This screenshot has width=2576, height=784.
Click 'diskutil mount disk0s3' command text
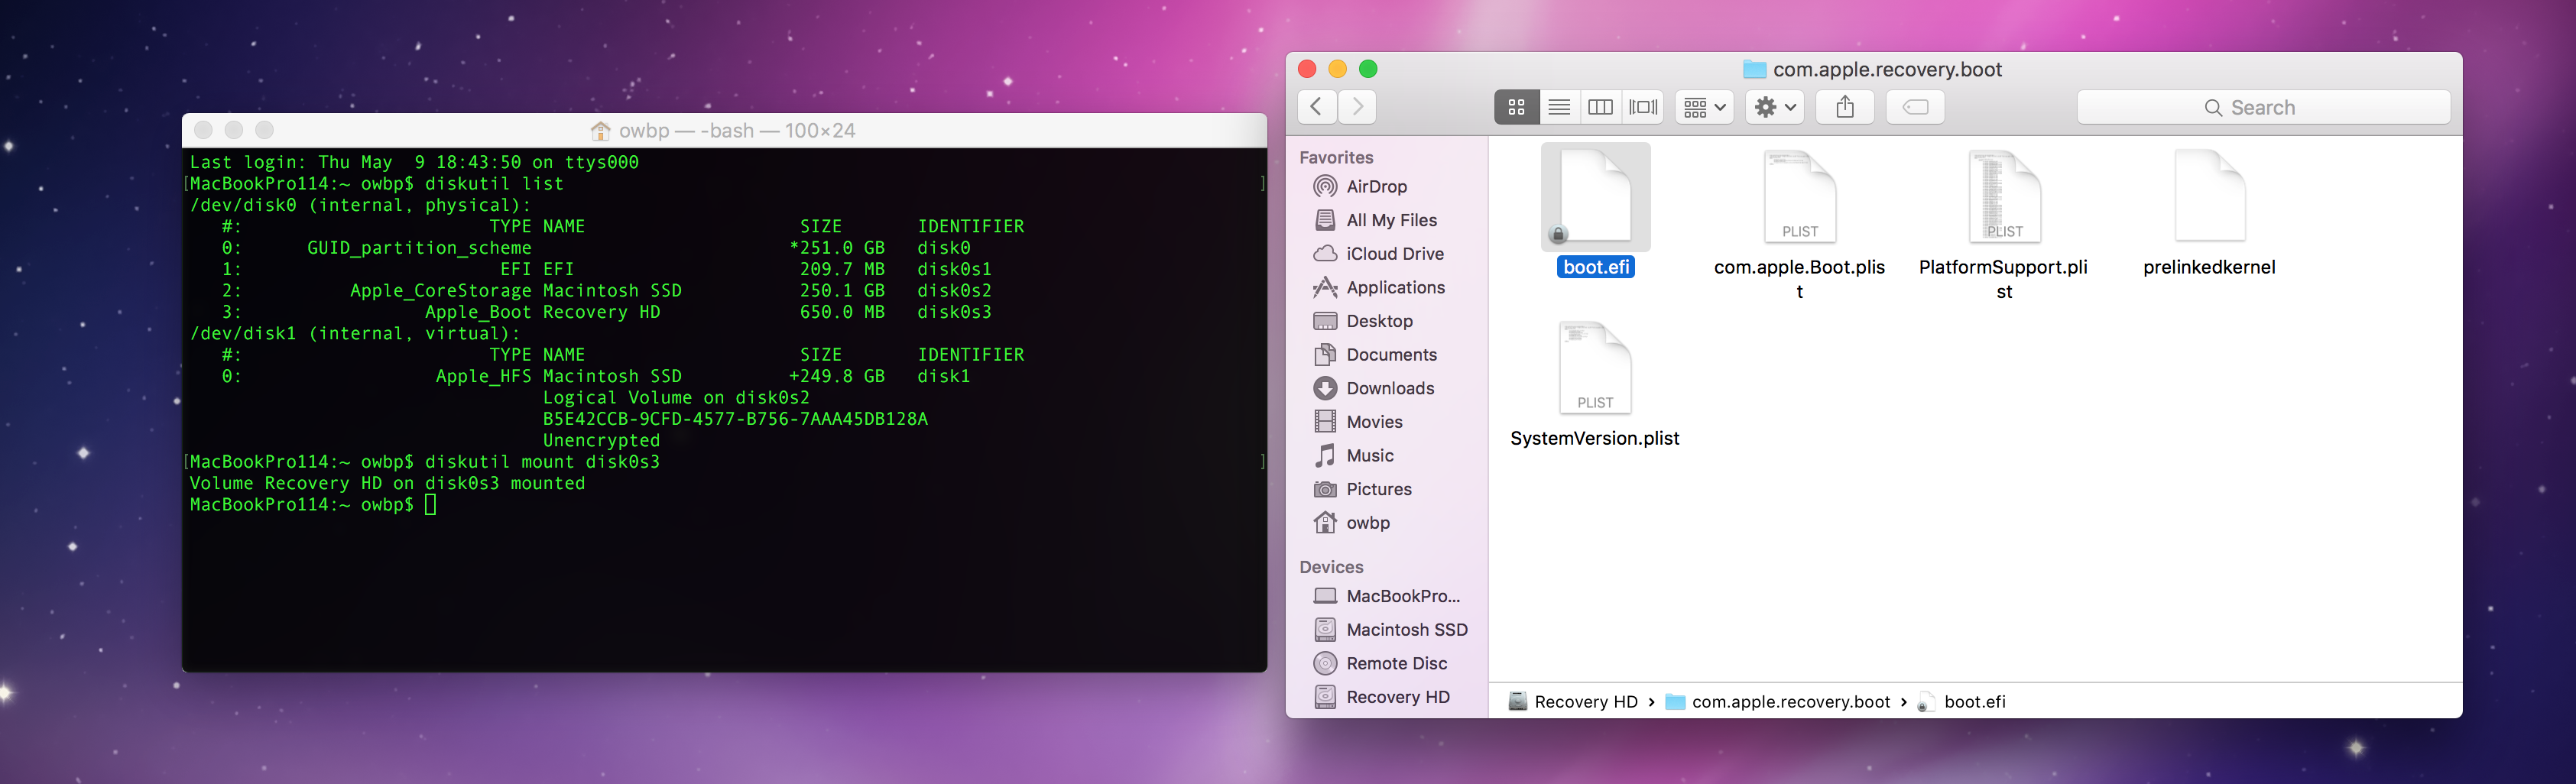pos(542,462)
